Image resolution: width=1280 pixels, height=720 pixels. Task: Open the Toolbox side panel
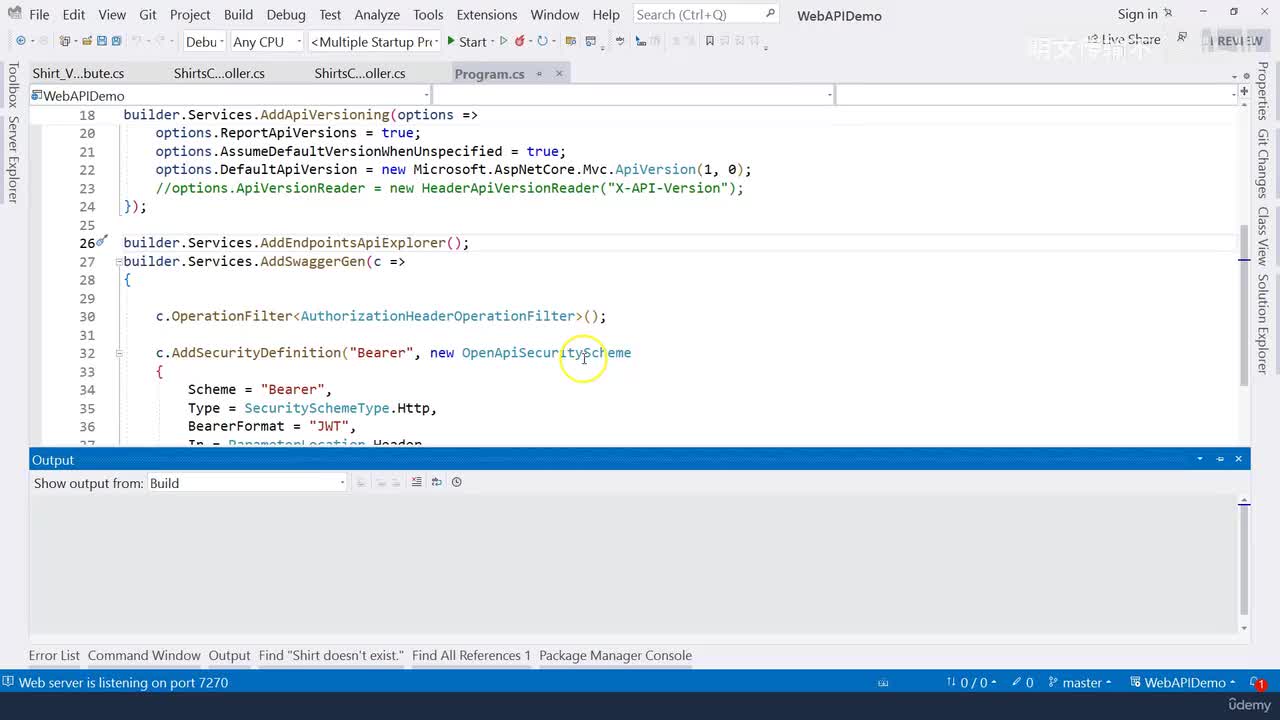pyautogui.click(x=13, y=85)
